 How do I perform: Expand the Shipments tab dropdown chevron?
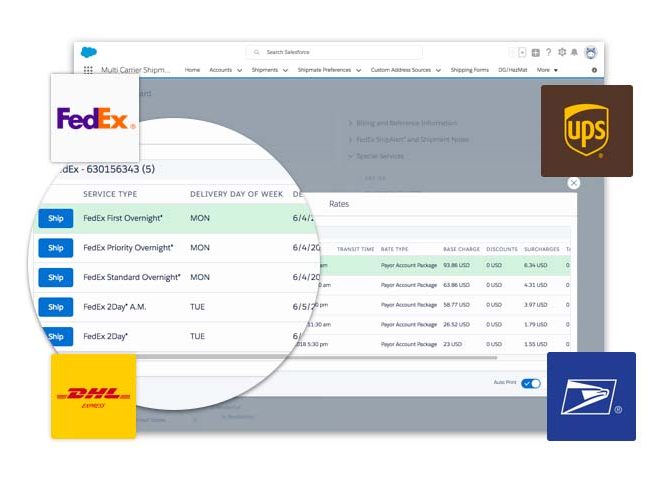point(285,70)
